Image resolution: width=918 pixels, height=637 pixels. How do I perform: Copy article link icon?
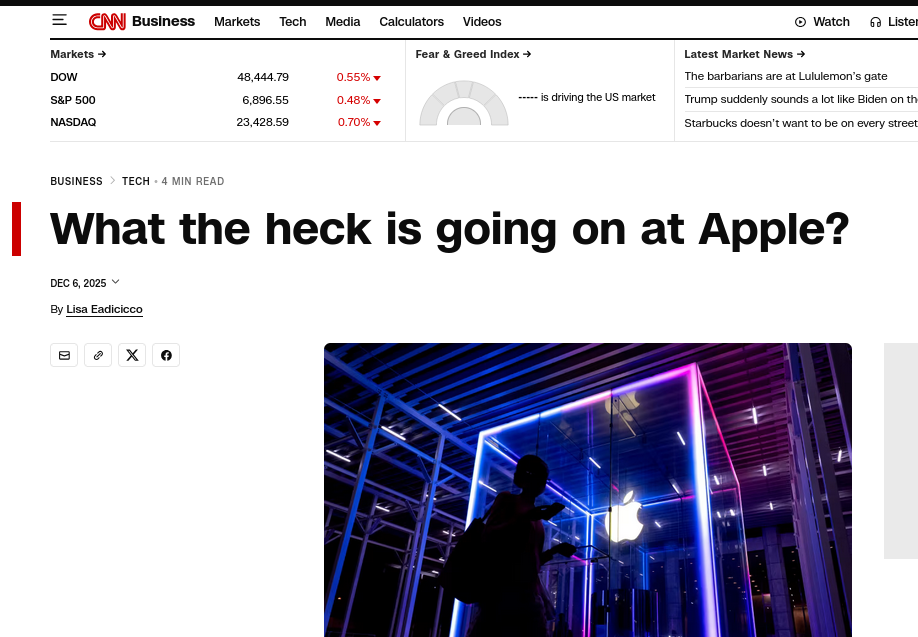point(98,355)
